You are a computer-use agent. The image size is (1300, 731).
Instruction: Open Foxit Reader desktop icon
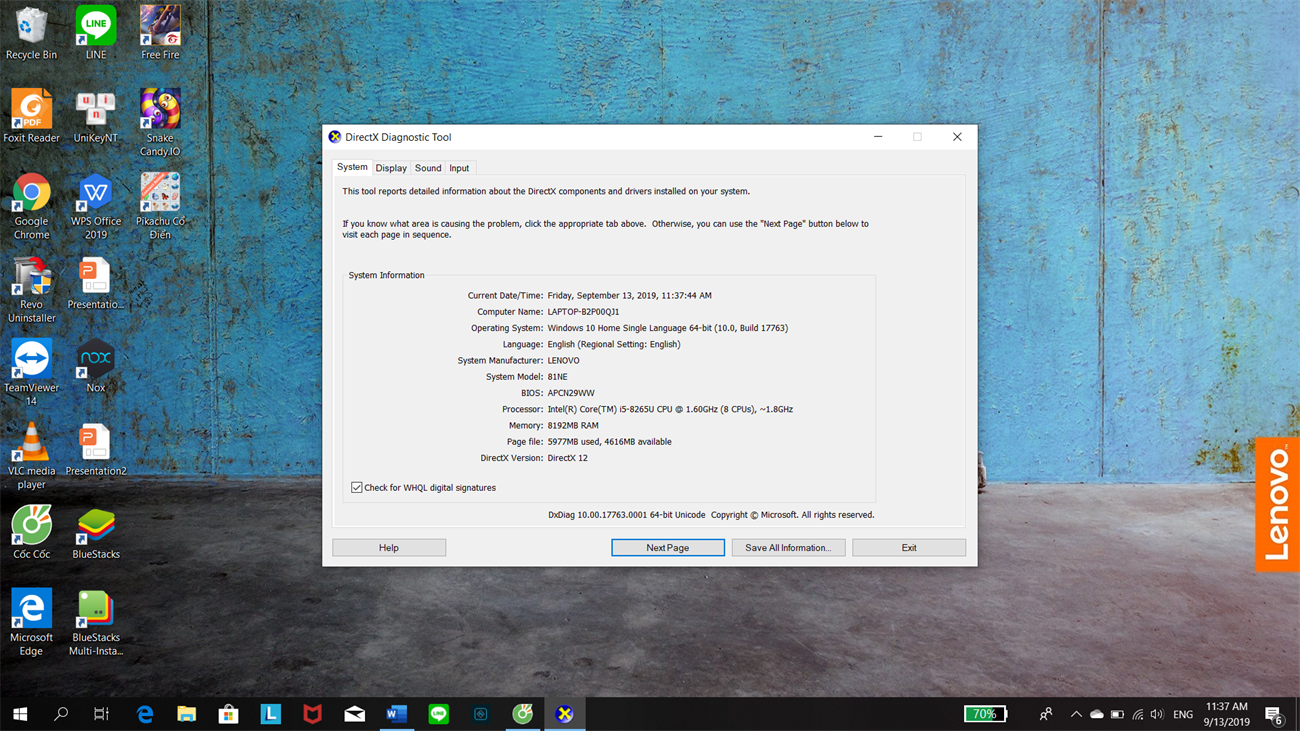[31, 116]
